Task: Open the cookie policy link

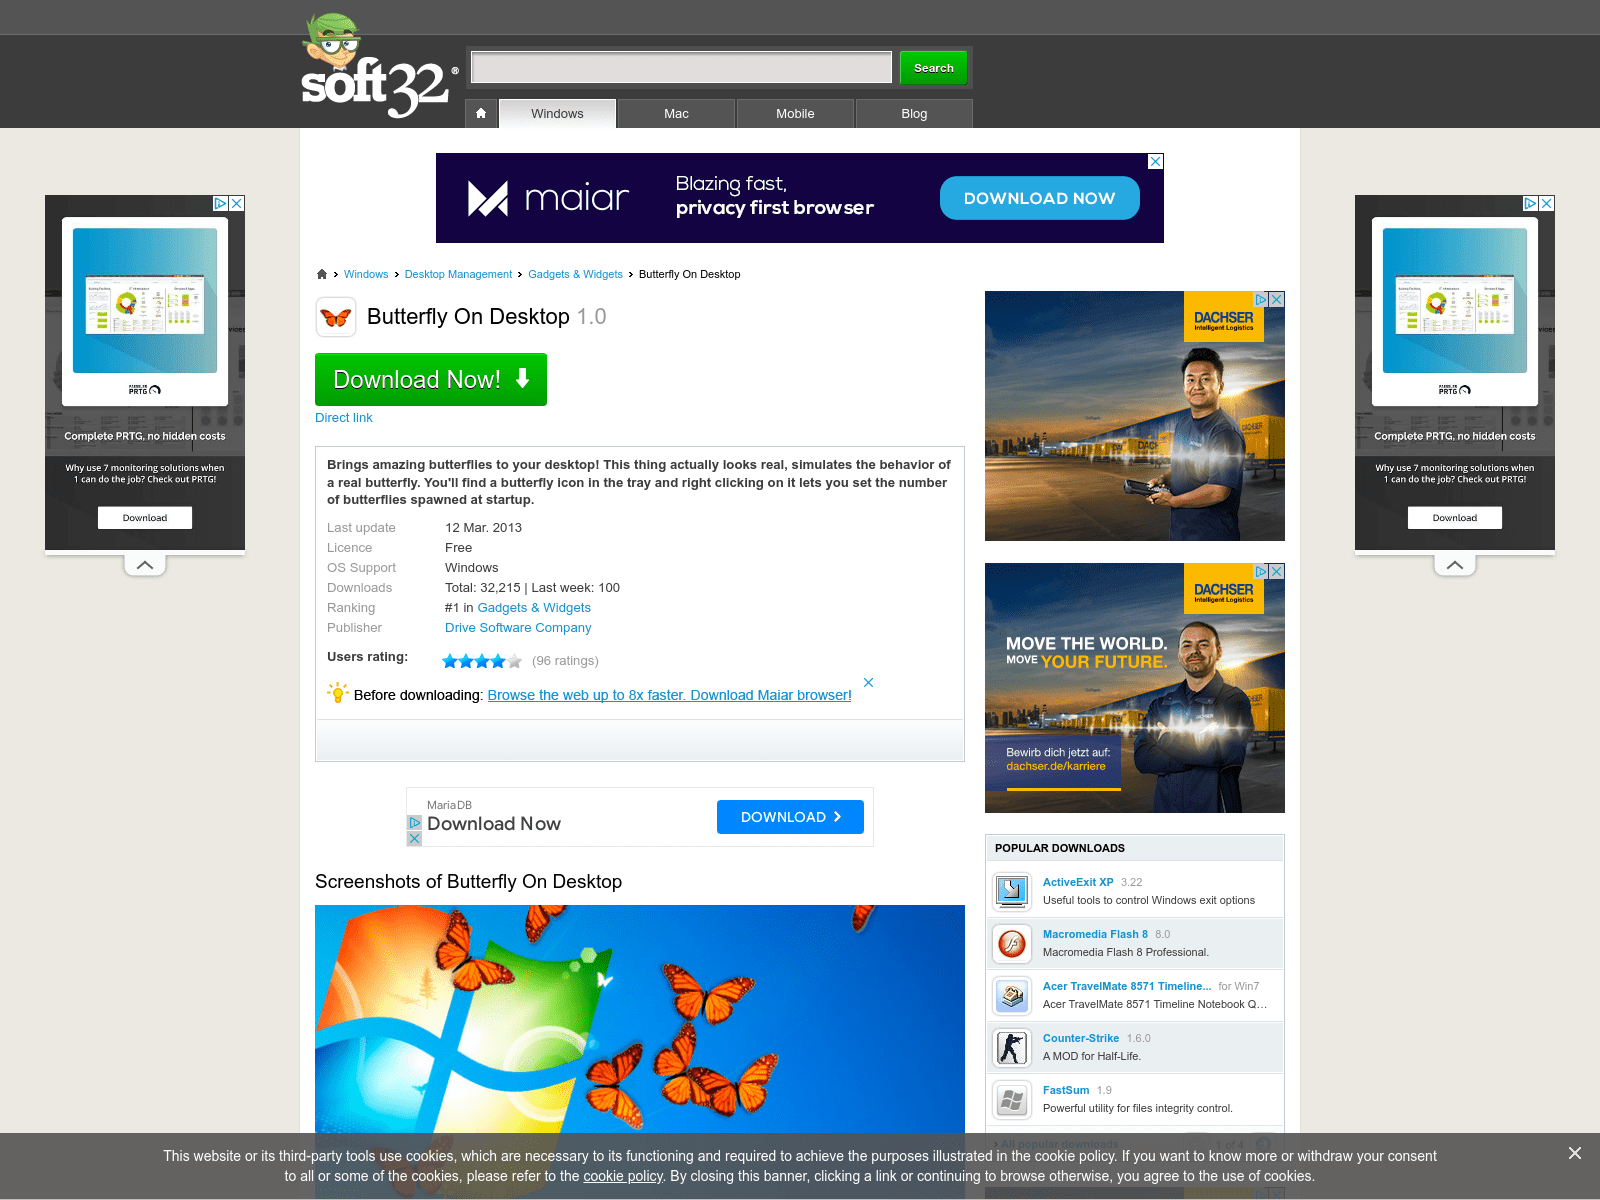Action: tap(623, 1176)
